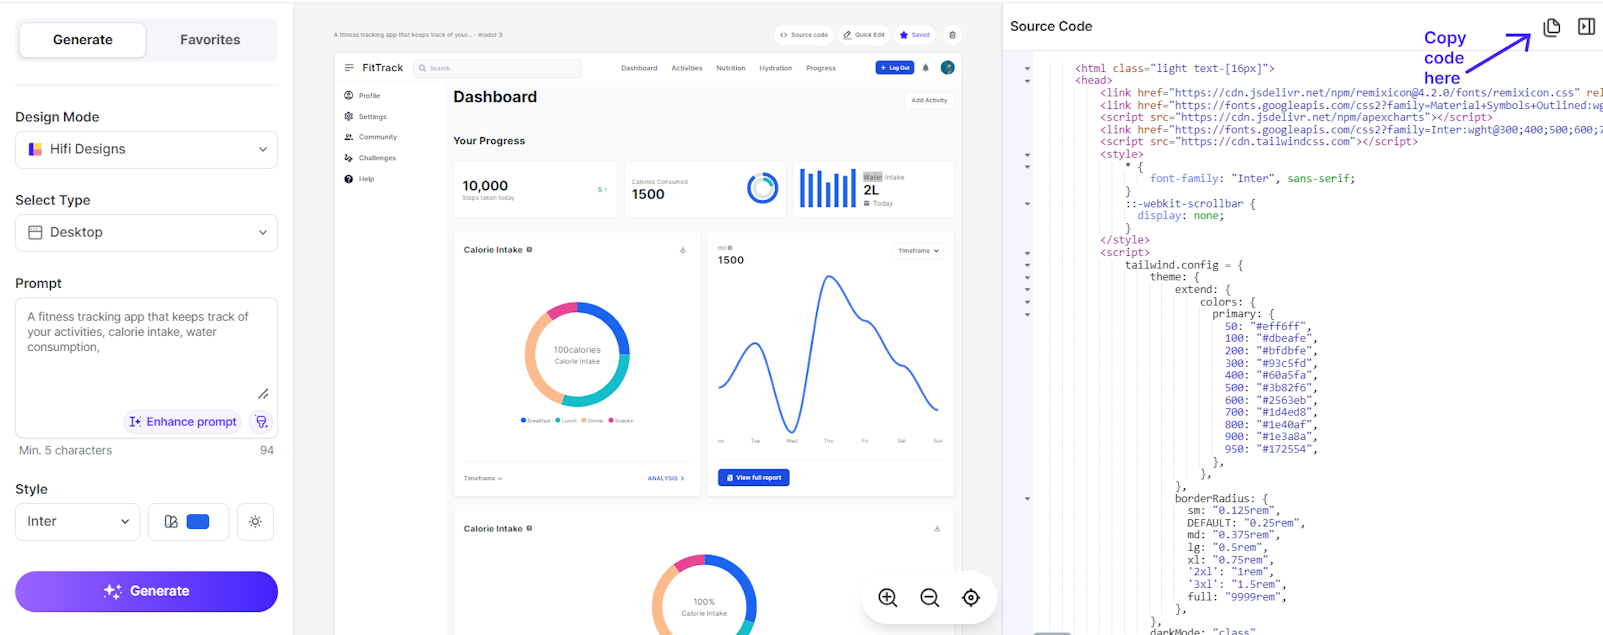Open Settings in the FitTrack sidebar
1603x635 pixels.
click(365, 117)
